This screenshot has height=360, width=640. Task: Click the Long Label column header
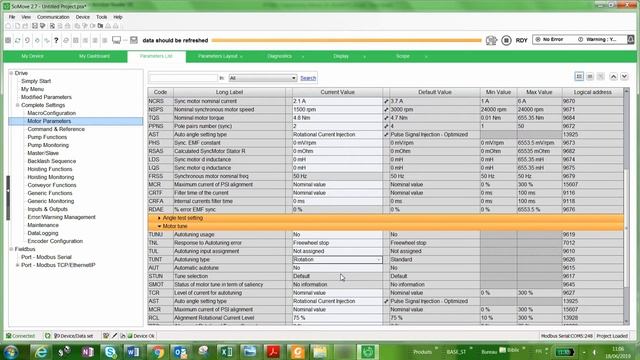click(229, 92)
